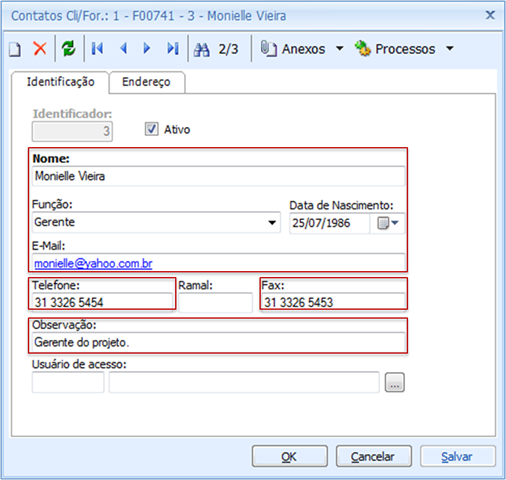
Task: Go to first record arrow
Action: click(x=97, y=49)
